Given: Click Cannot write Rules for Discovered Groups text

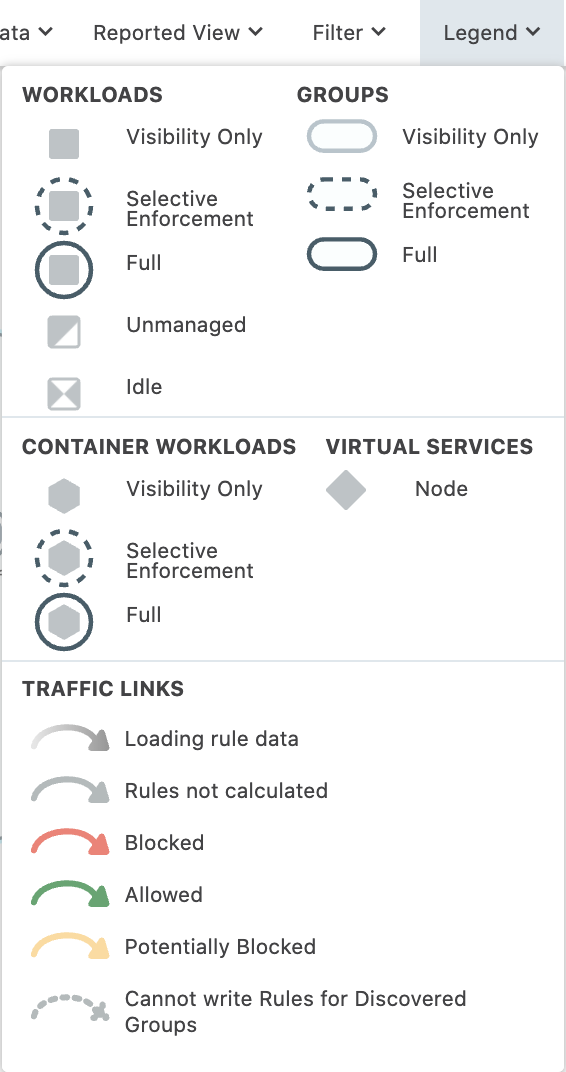Looking at the screenshot, I should click(295, 1011).
